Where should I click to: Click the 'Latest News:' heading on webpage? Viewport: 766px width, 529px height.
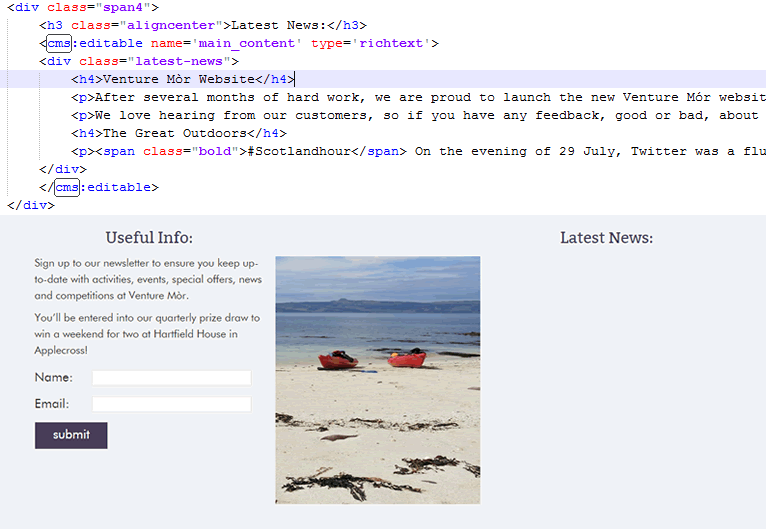(x=606, y=237)
